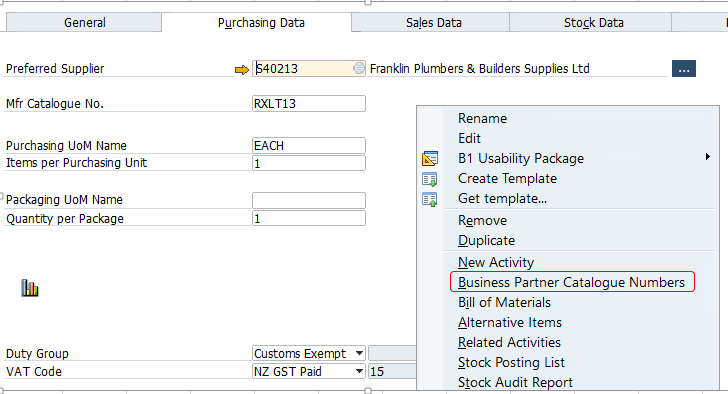This screenshot has width=728, height=394.
Task: Choose Remove from the context menu
Action: 482,220
